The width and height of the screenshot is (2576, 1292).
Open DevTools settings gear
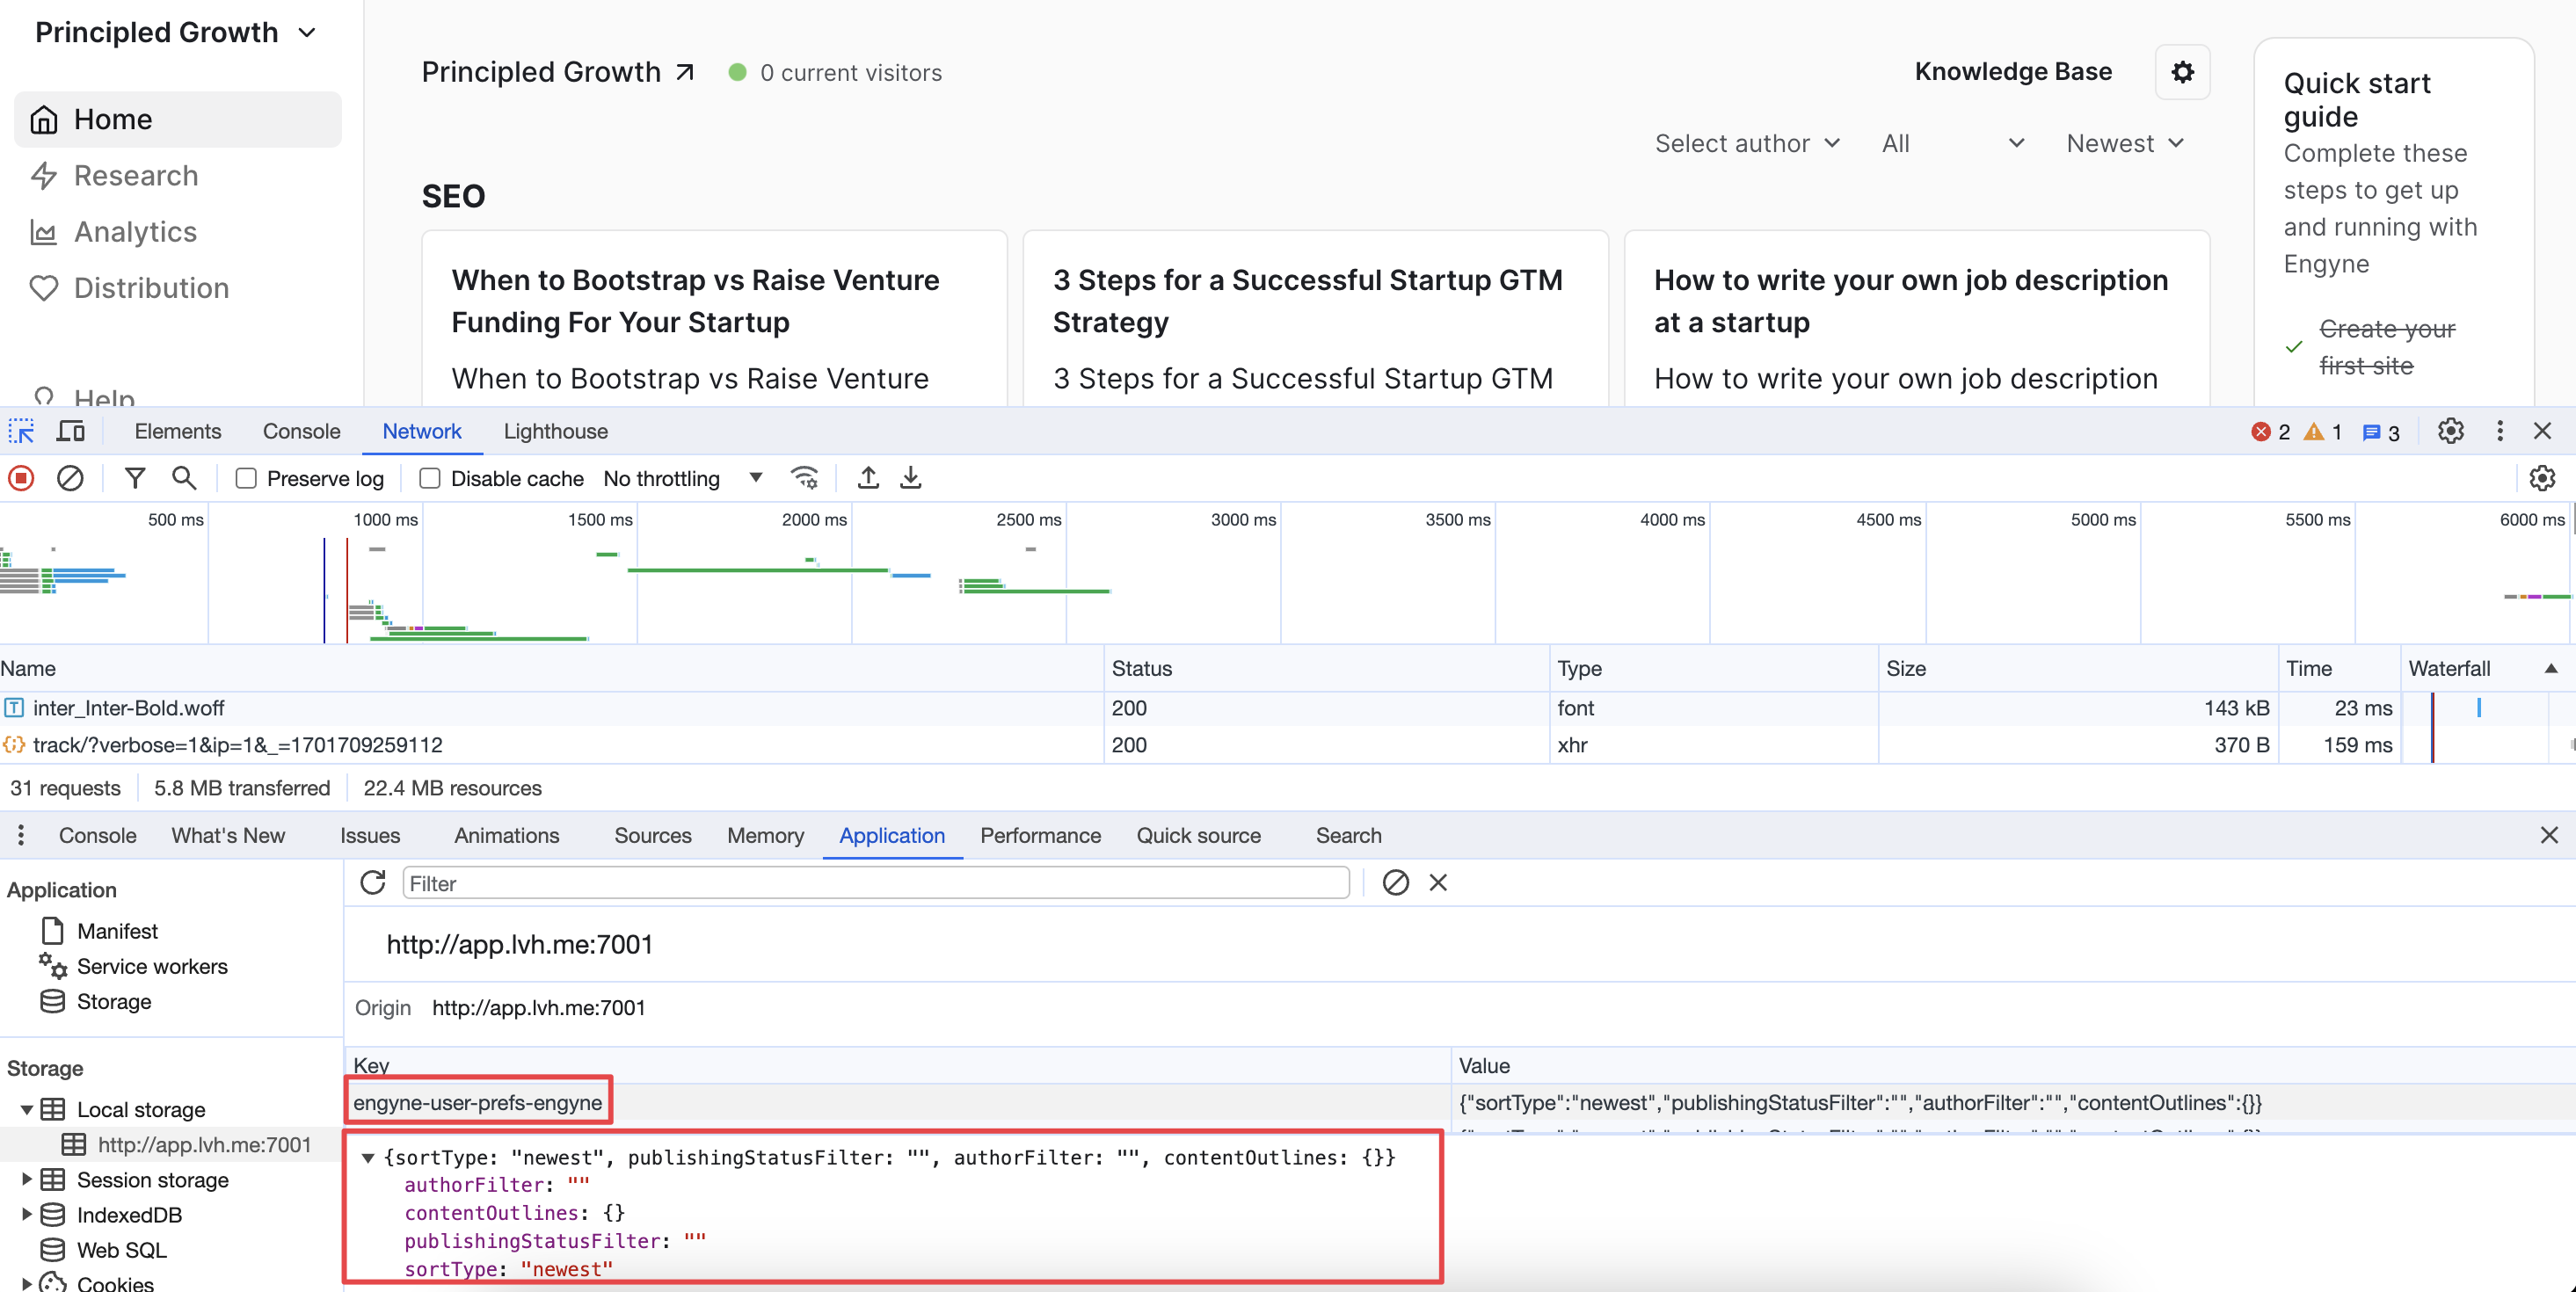(2450, 431)
